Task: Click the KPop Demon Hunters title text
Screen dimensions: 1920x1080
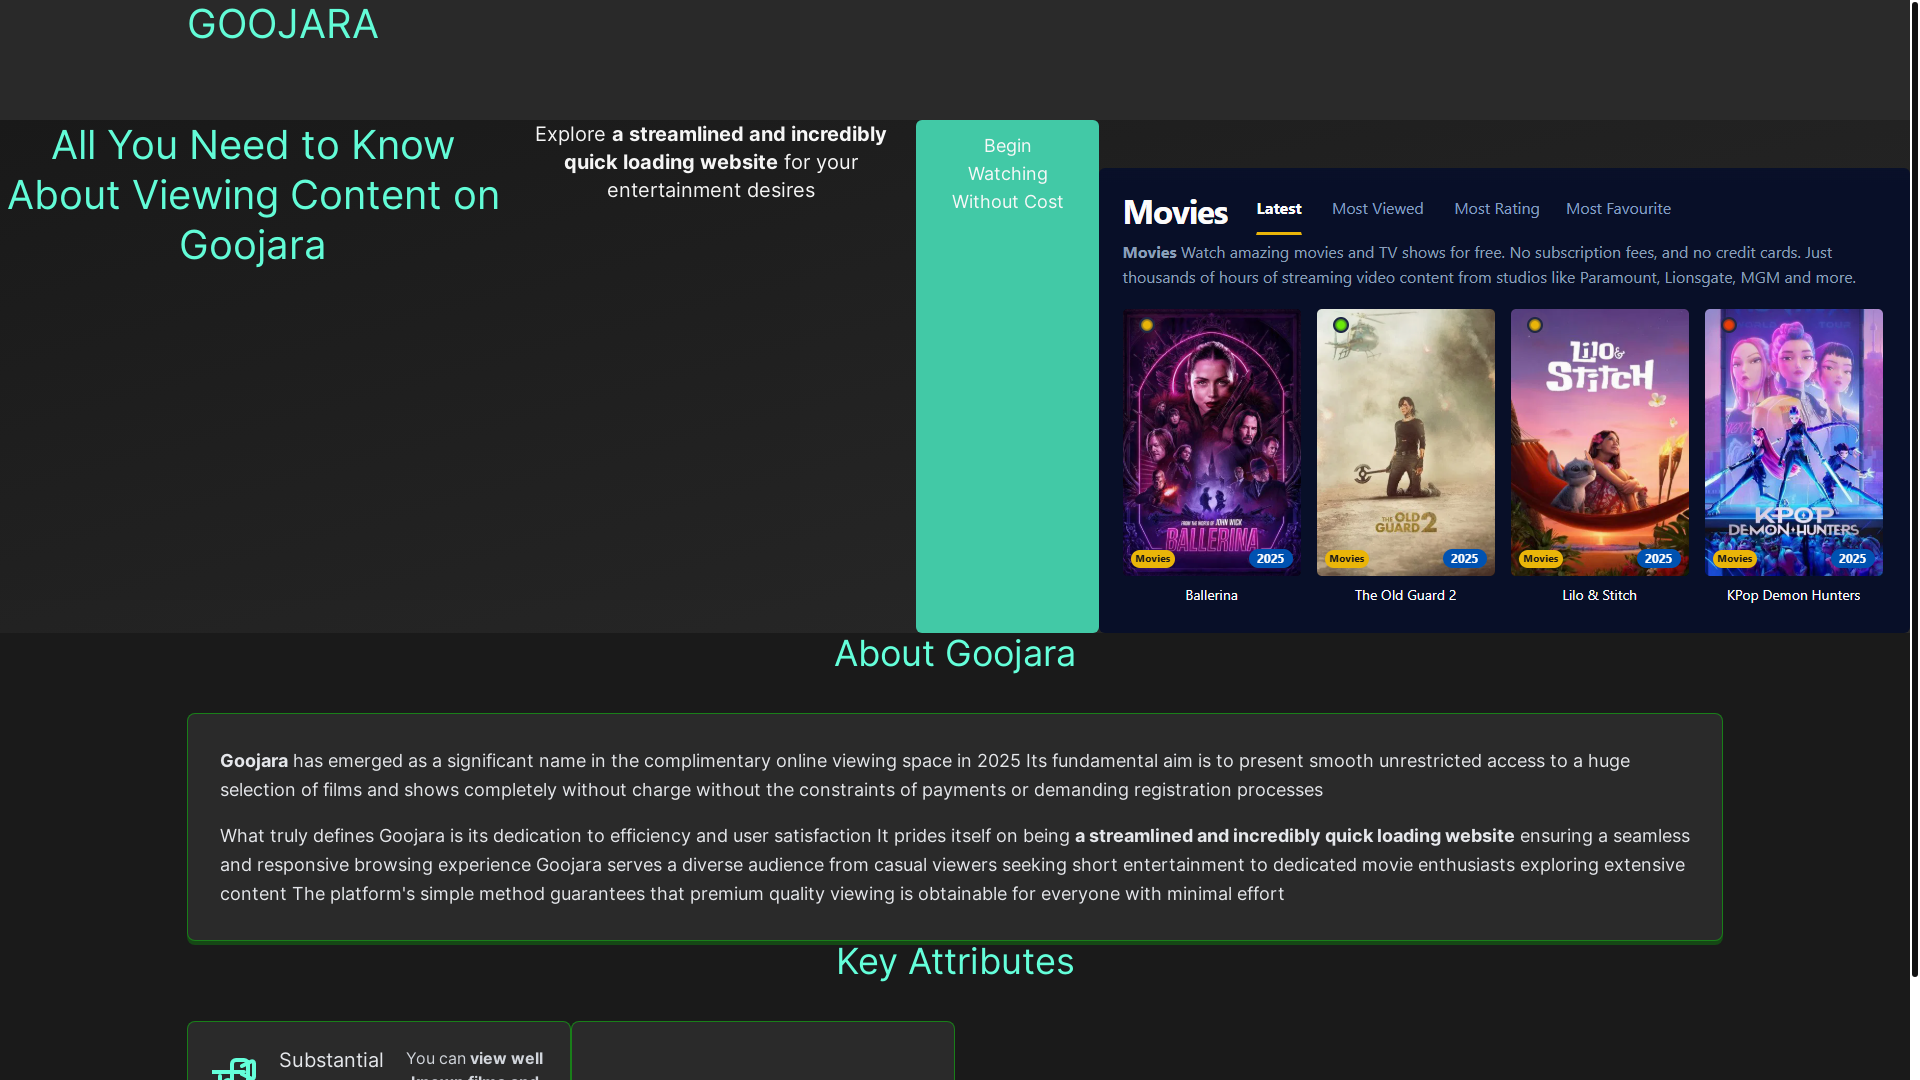Action: click(x=1793, y=595)
